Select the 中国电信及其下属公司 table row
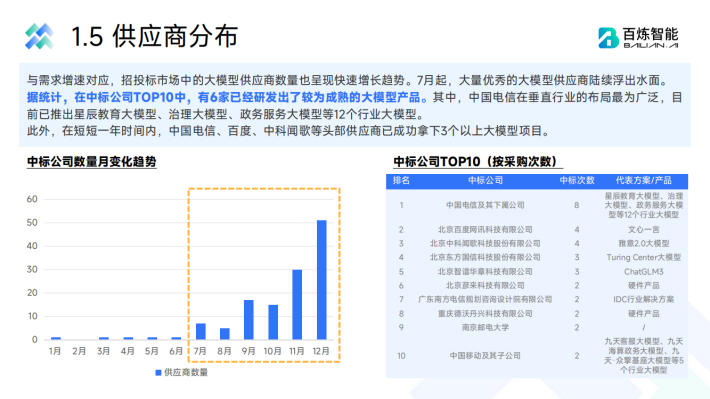Screen dimensions: 710x399 pos(537,205)
